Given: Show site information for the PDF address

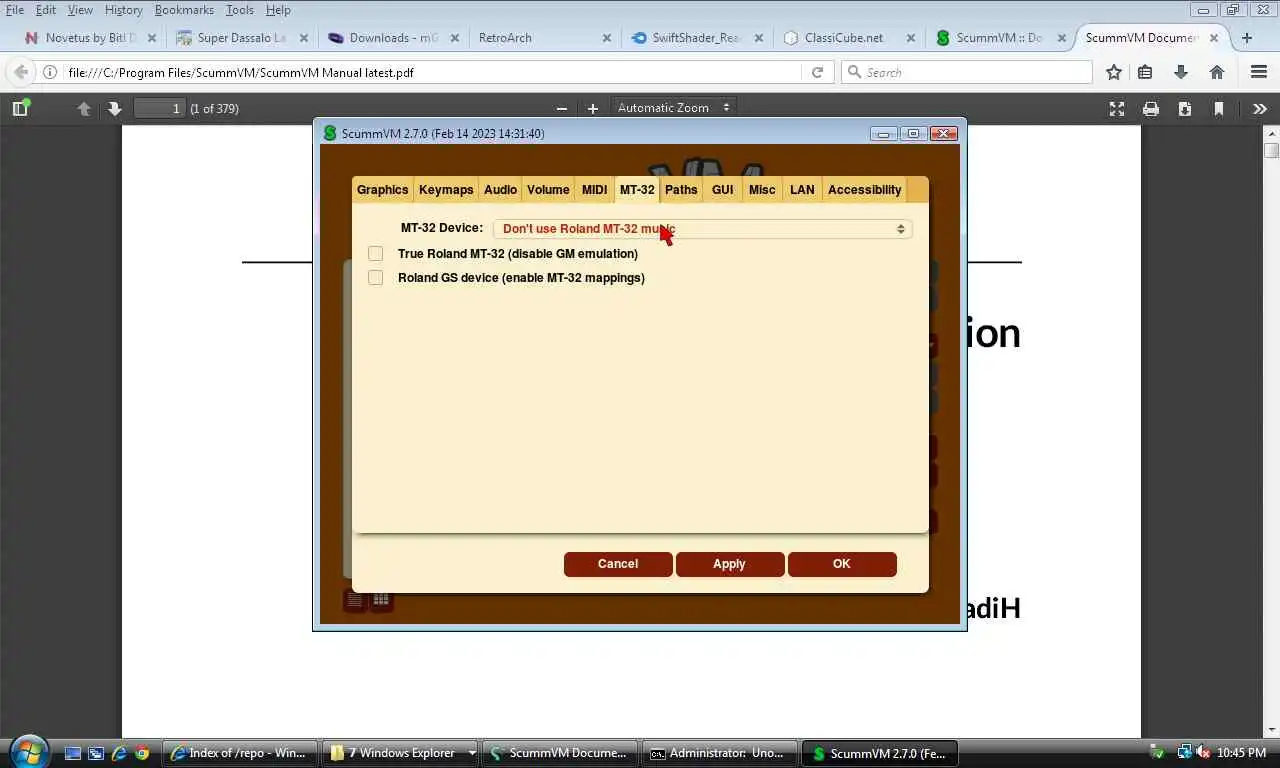Looking at the screenshot, I should point(50,72).
